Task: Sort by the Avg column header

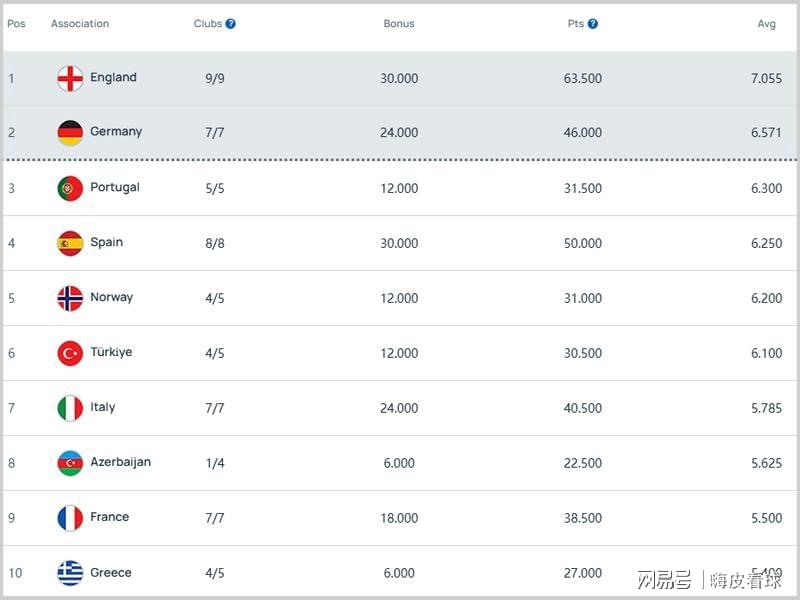Action: click(x=766, y=24)
